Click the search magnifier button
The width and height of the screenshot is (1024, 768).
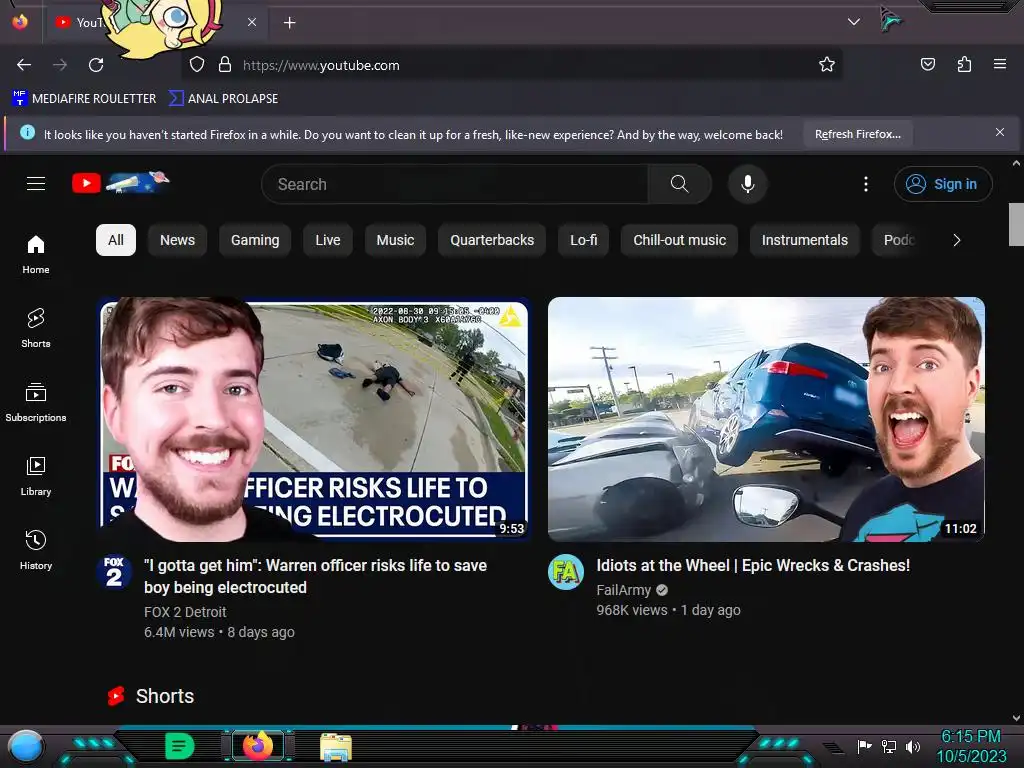pyautogui.click(x=679, y=184)
